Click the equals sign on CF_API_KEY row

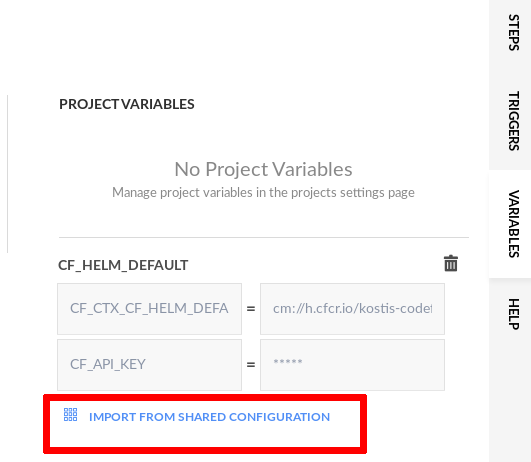pos(251,365)
